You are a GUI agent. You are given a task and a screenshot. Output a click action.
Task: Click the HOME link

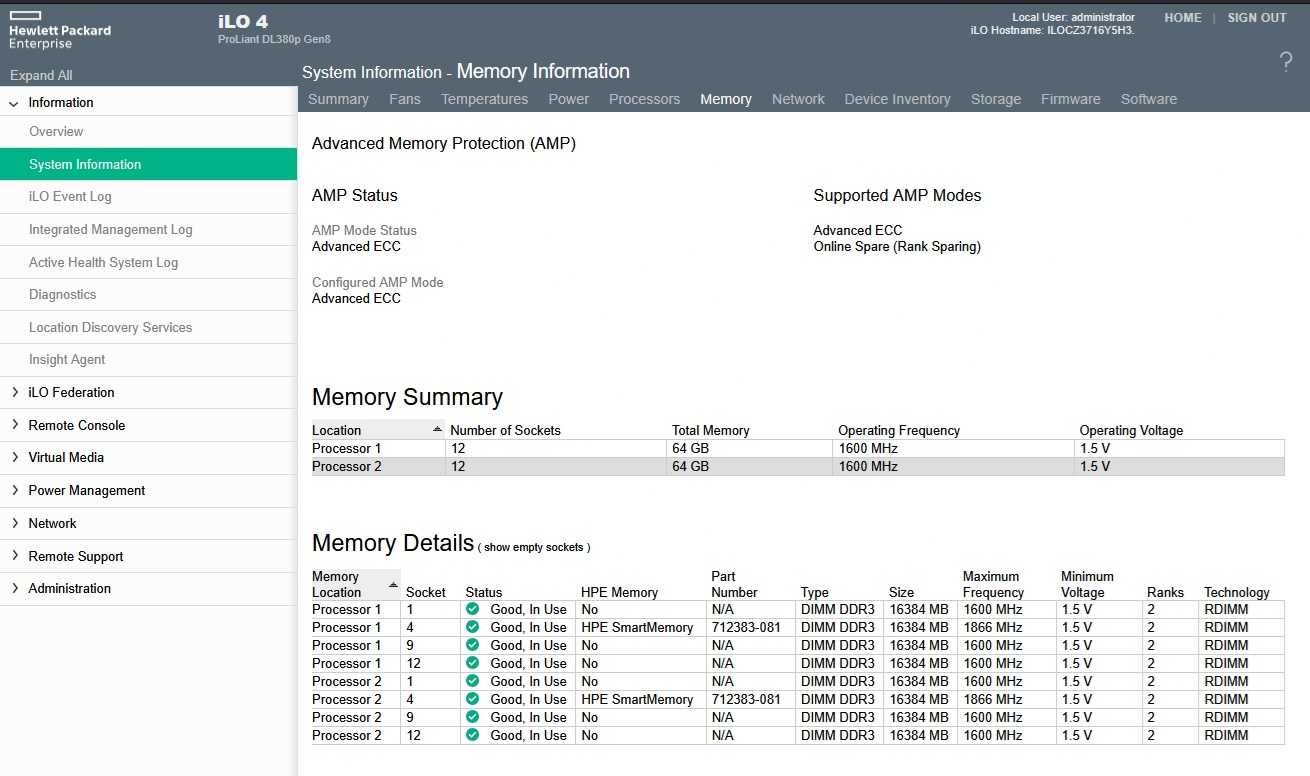click(x=1183, y=18)
